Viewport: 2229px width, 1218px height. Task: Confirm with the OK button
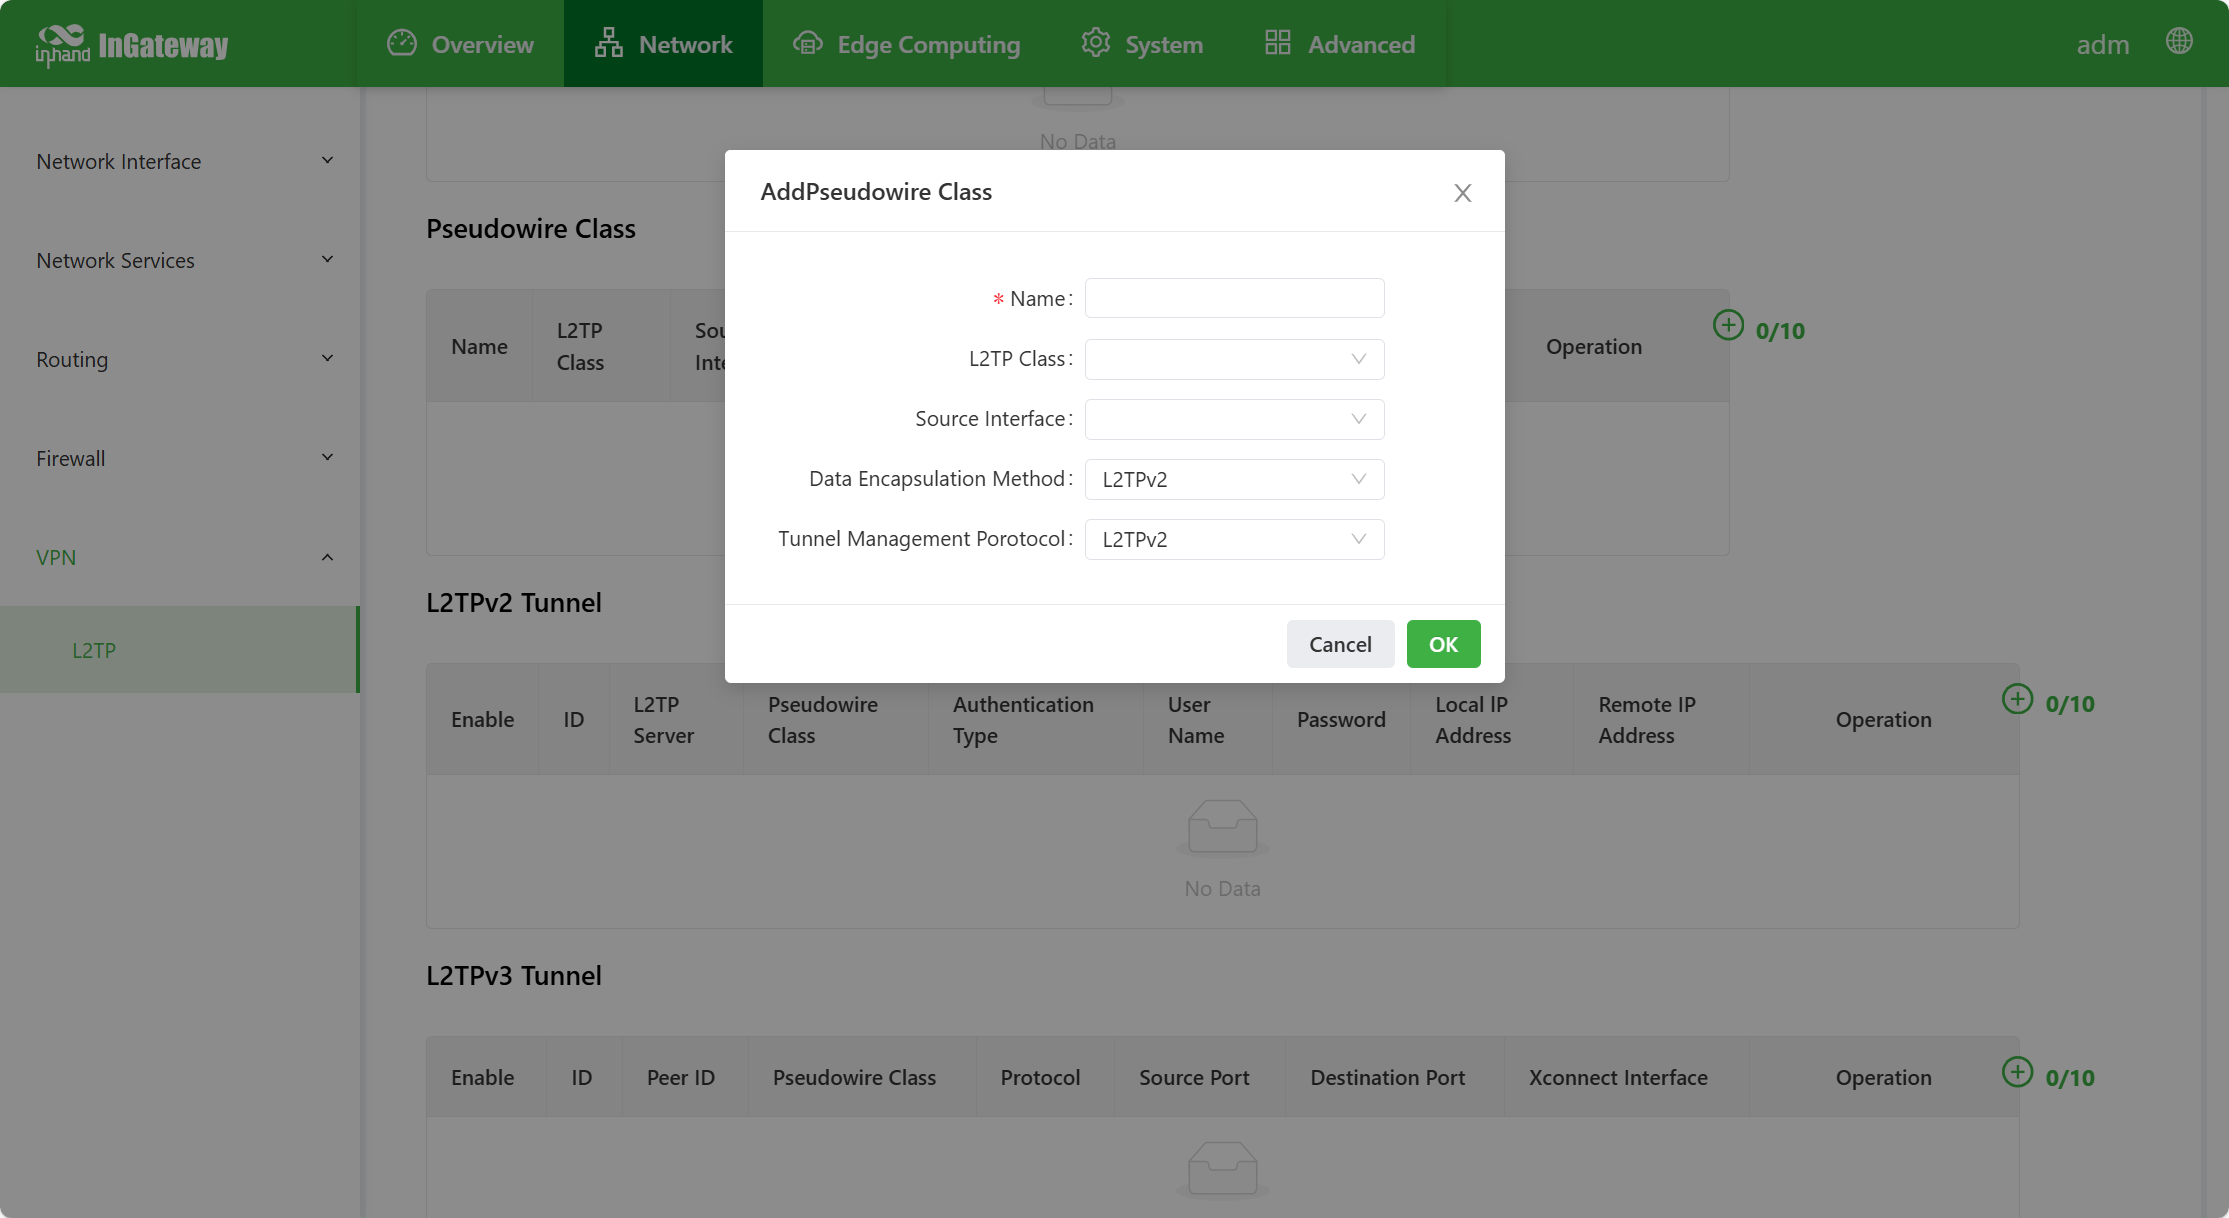click(x=1443, y=644)
